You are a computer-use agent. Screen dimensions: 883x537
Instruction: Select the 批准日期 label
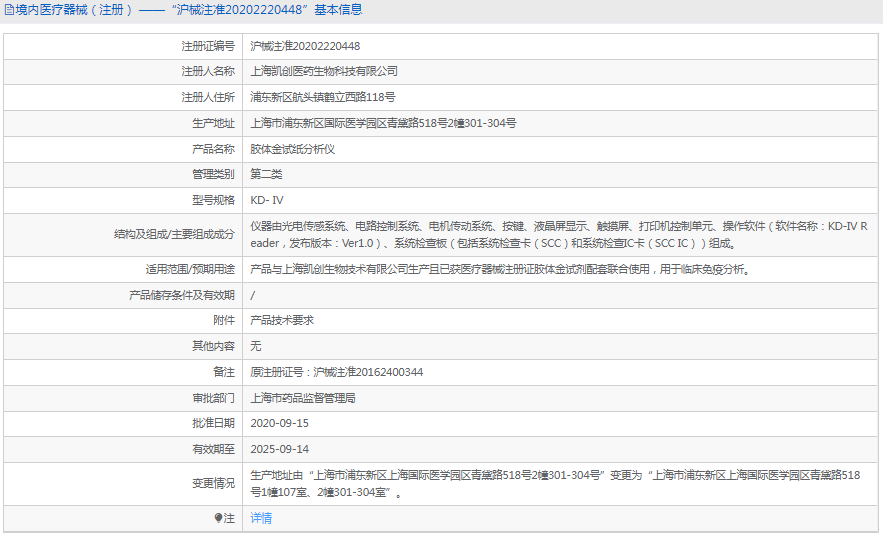point(213,423)
